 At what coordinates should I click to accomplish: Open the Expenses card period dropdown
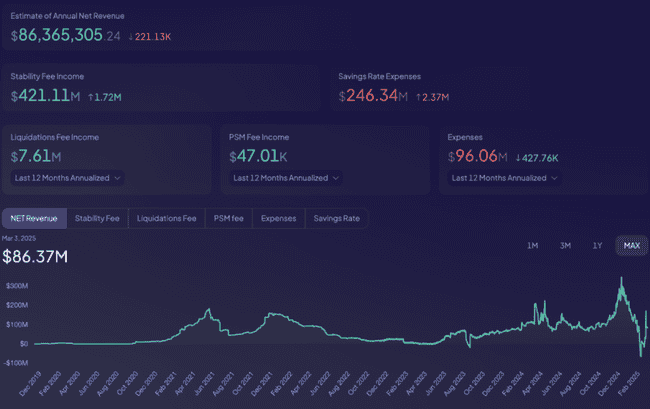pyautogui.click(x=504, y=178)
